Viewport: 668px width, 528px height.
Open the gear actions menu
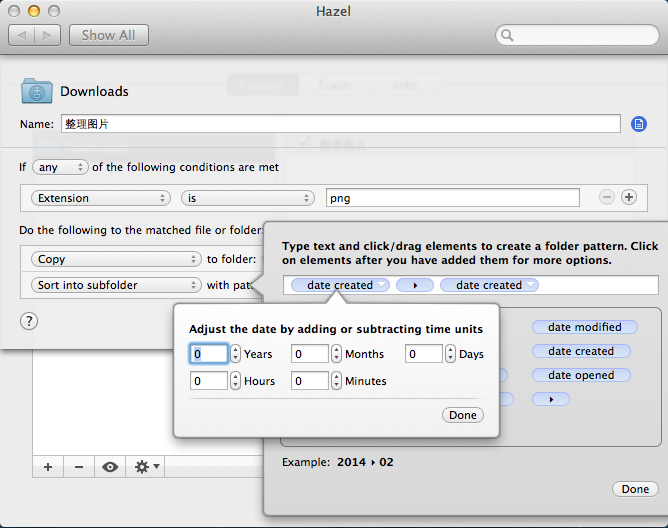pyautogui.click(x=146, y=467)
